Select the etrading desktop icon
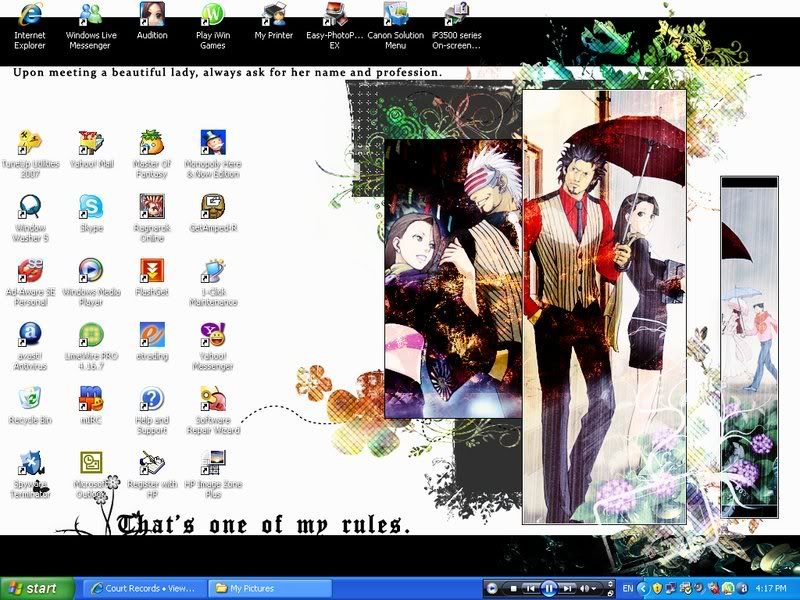The height and width of the screenshot is (600, 800). [152, 342]
